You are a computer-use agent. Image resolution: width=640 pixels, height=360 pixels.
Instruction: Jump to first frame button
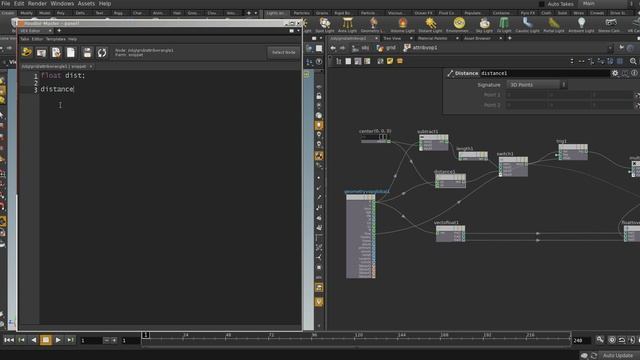[x=9, y=340]
